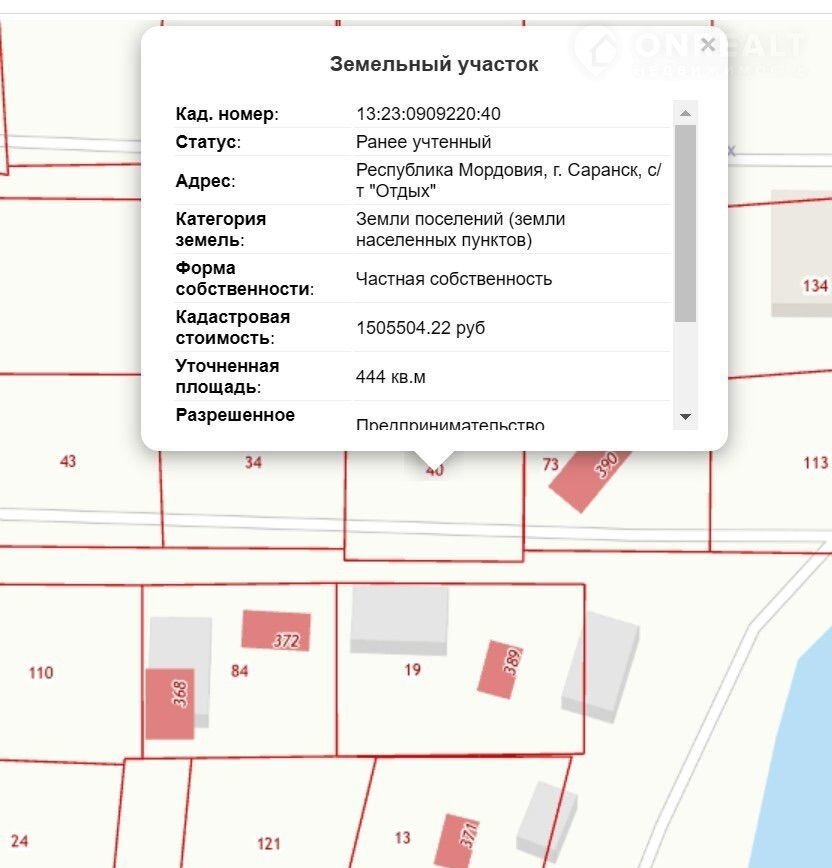Click parcel number 19 label
The height and width of the screenshot is (868, 832).
412,670
